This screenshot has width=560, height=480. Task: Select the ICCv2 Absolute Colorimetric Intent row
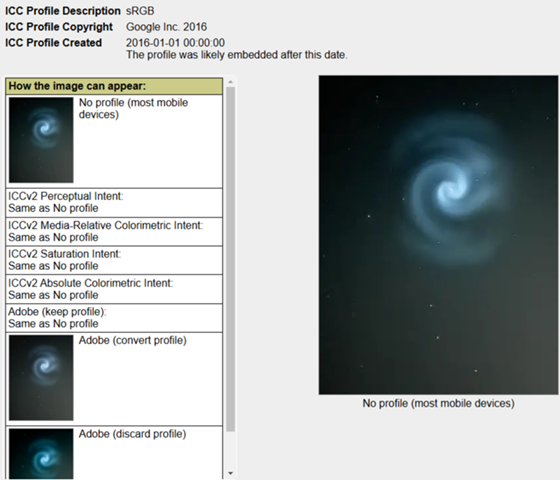click(x=114, y=289)
